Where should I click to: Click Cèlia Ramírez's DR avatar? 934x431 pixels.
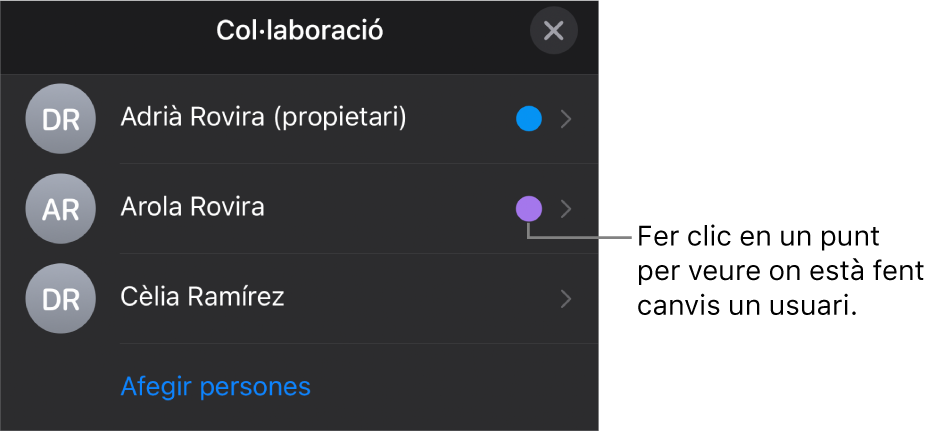(60, 299)
